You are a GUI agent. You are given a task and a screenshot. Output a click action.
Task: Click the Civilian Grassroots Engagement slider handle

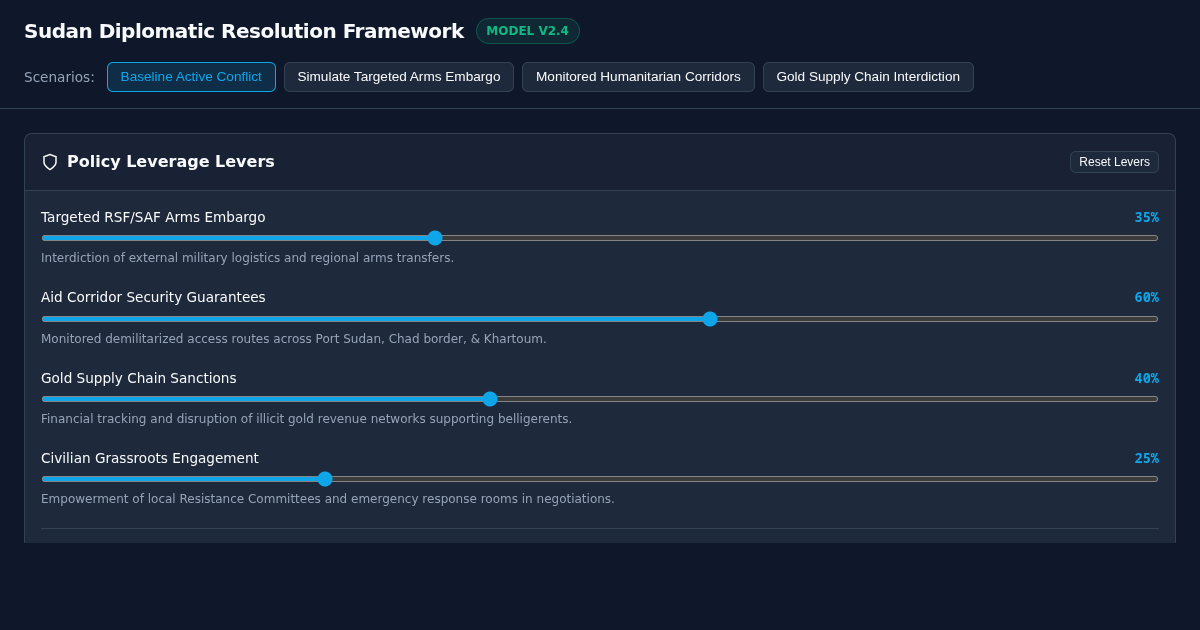tap(325, 479)
